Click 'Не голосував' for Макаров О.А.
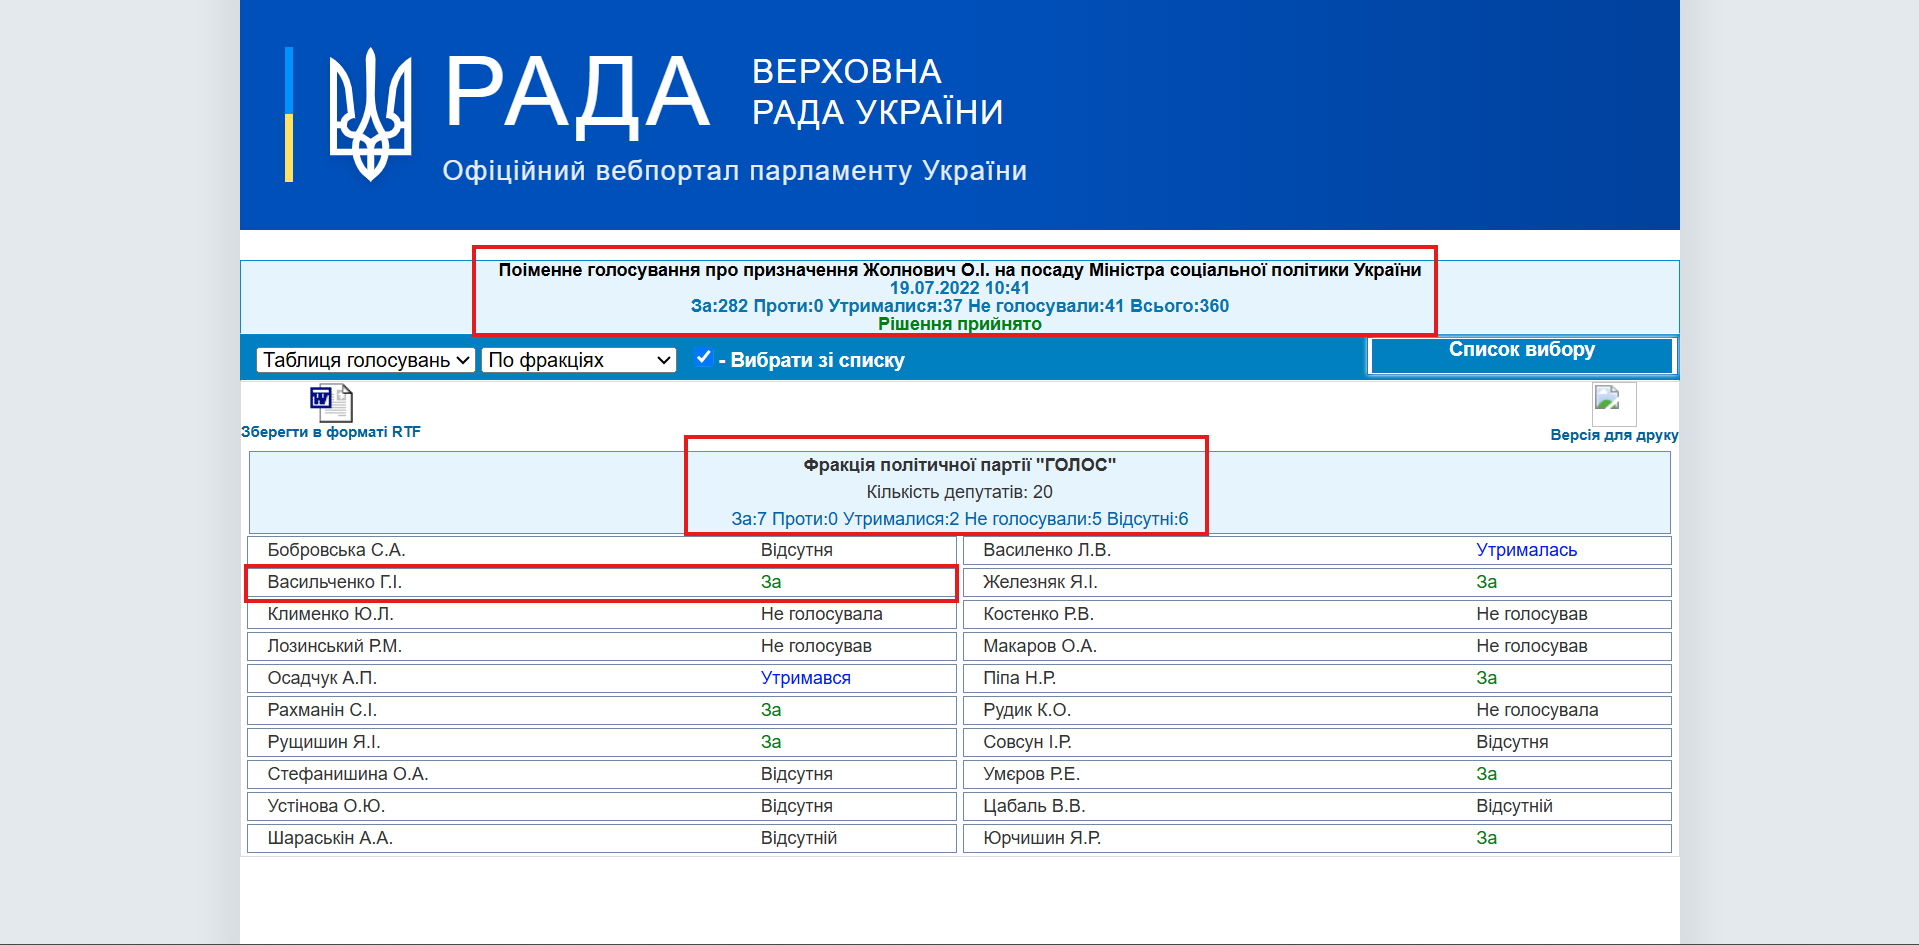 tap(1532, 646)
